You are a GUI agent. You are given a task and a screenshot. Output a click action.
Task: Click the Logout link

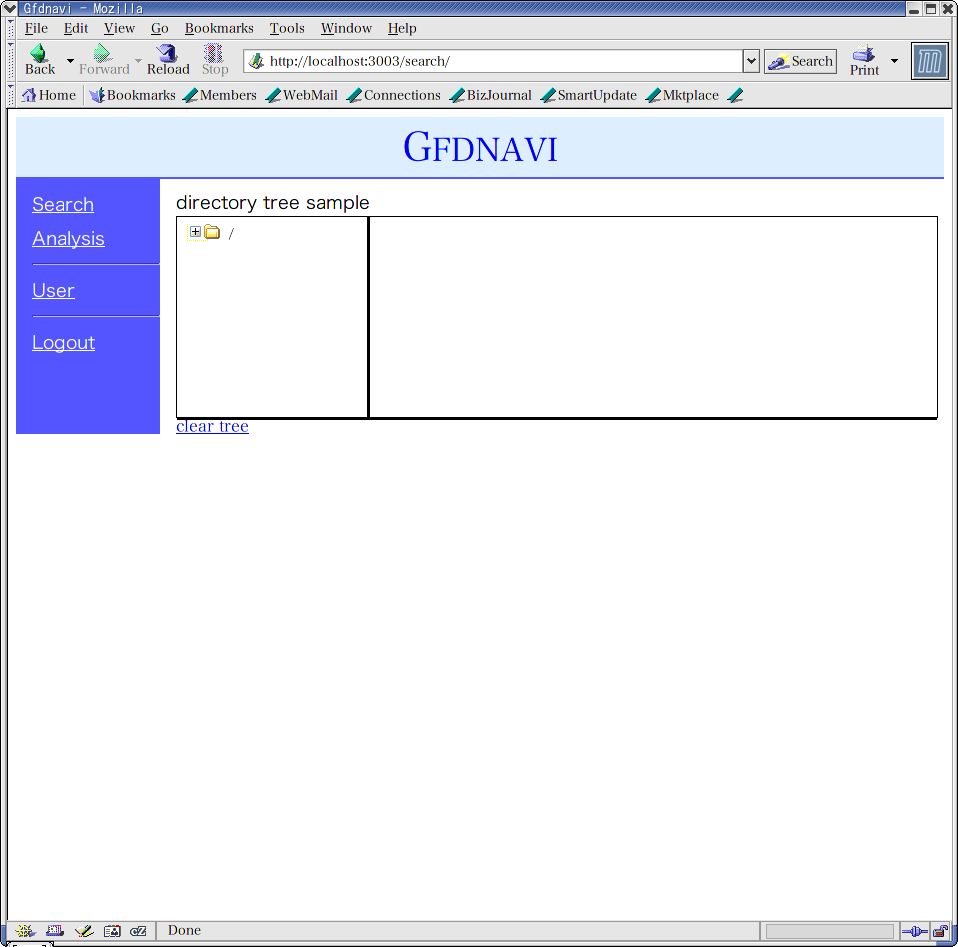(64, 342)
